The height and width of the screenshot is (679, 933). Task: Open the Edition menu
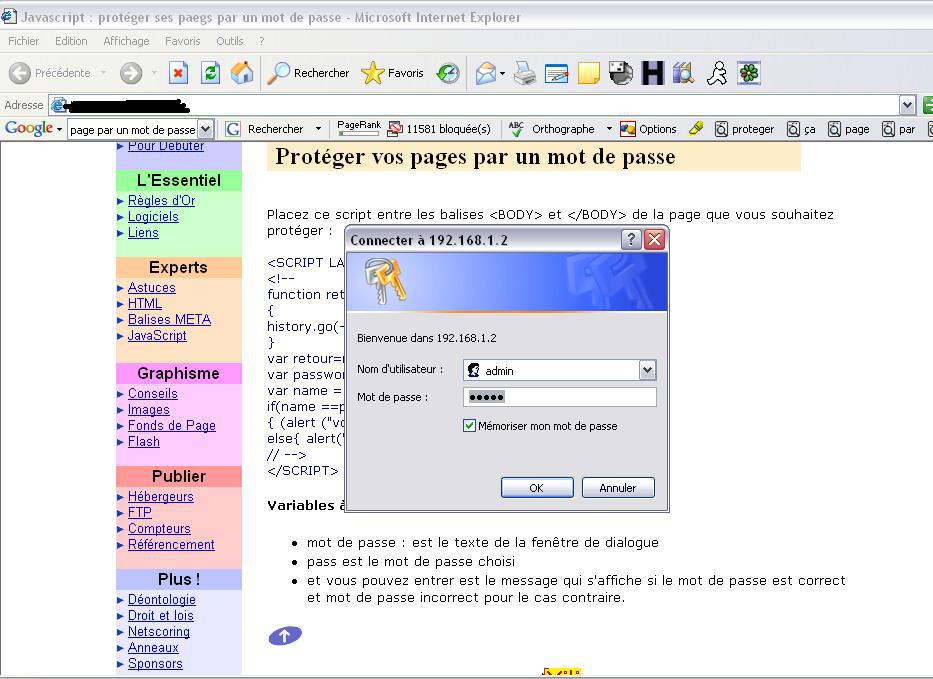coord(71,41)
